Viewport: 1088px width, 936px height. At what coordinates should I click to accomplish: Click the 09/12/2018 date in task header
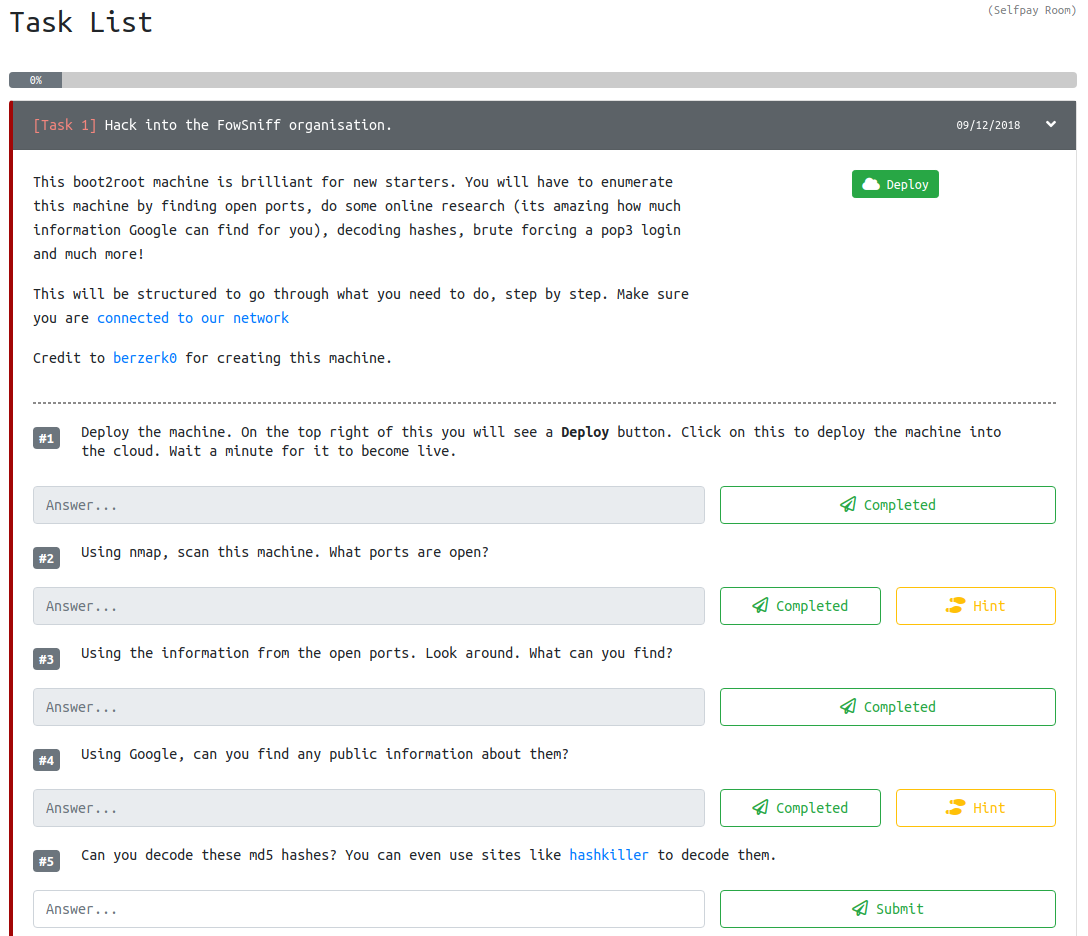click(988, 126)
